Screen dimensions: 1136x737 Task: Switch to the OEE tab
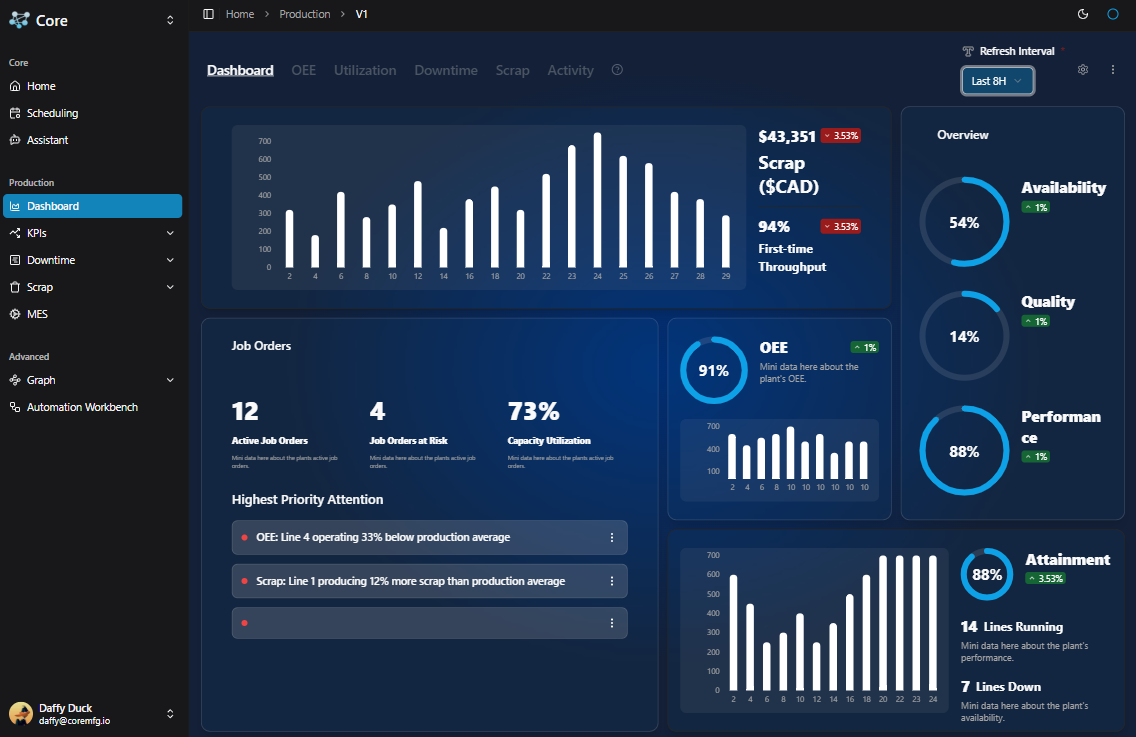(x=303, y=70)
